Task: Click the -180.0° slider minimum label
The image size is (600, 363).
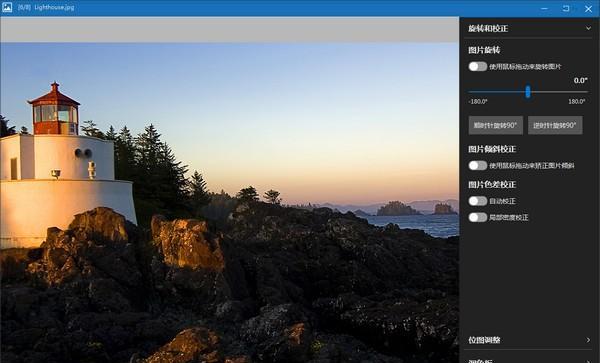Action: coord(478,102)
